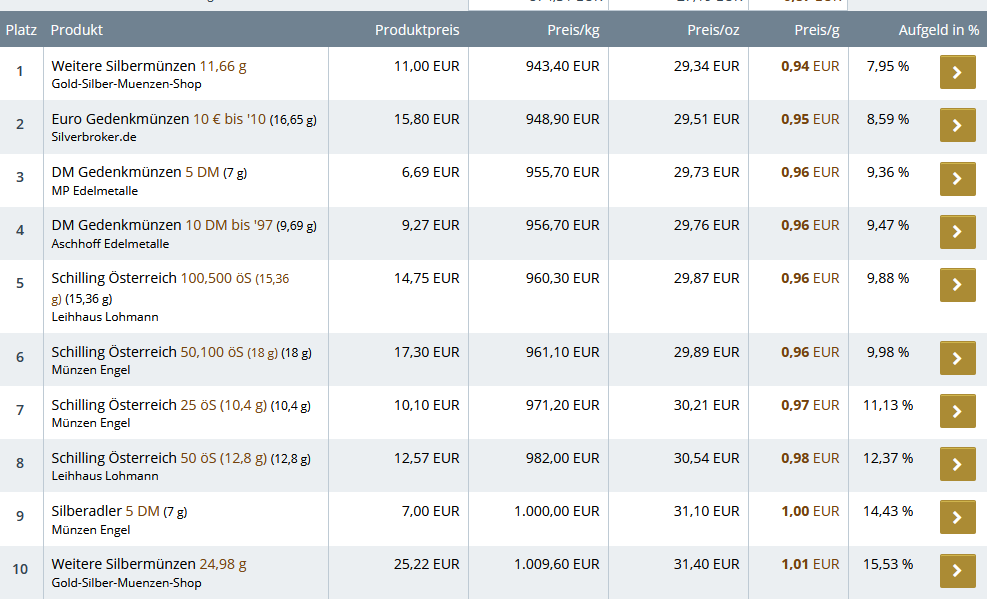
Task: Select Preis/g value 0,98 EUR
Action: (x=810, y=458)
